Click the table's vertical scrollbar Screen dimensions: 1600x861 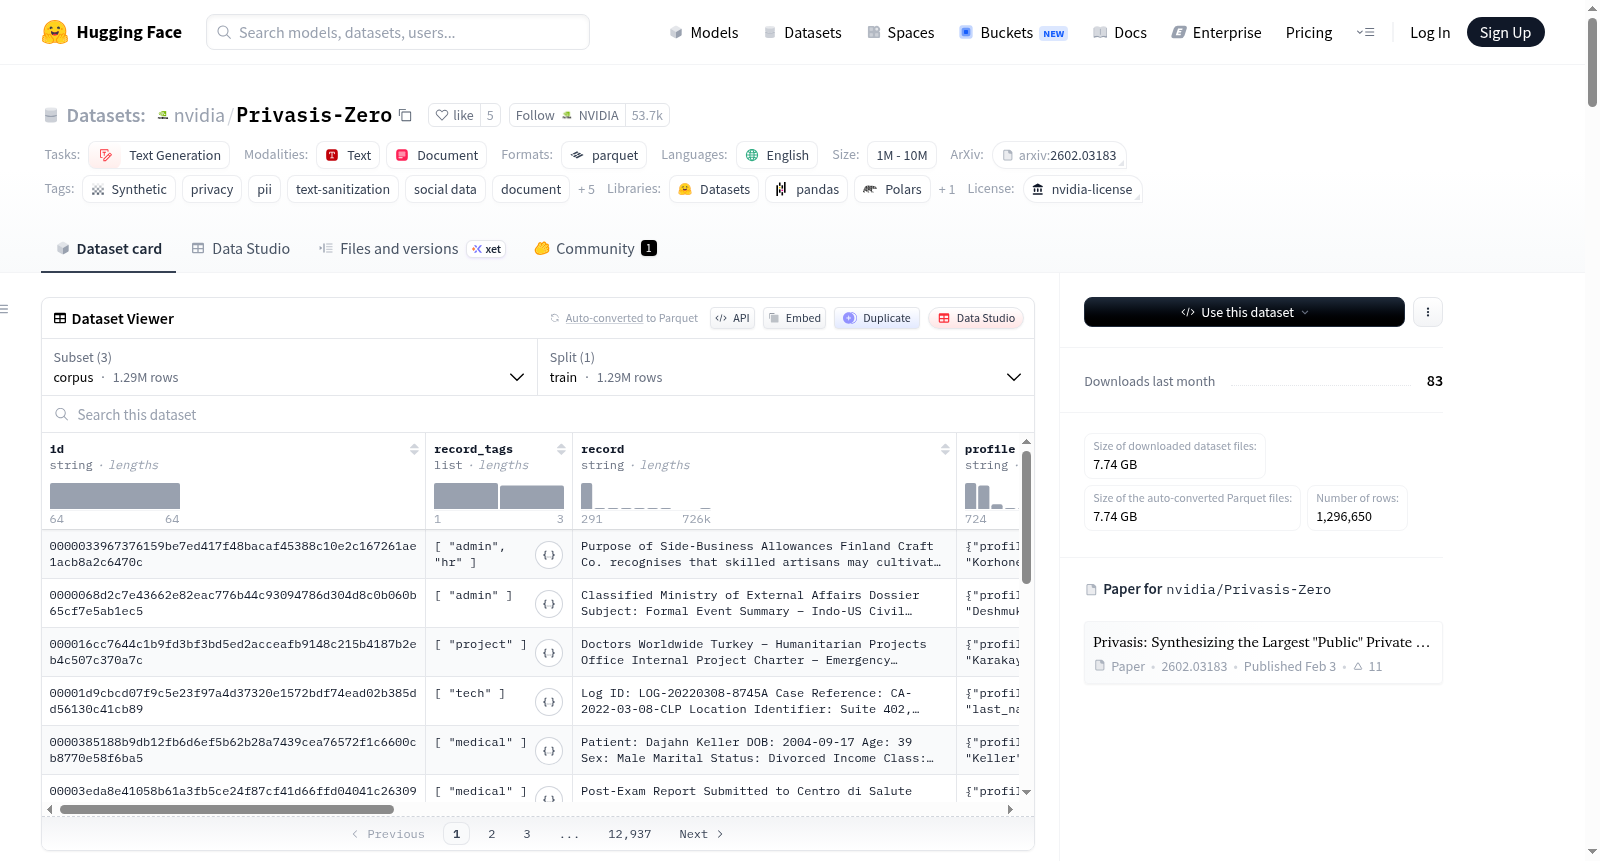pos(1026,517)
